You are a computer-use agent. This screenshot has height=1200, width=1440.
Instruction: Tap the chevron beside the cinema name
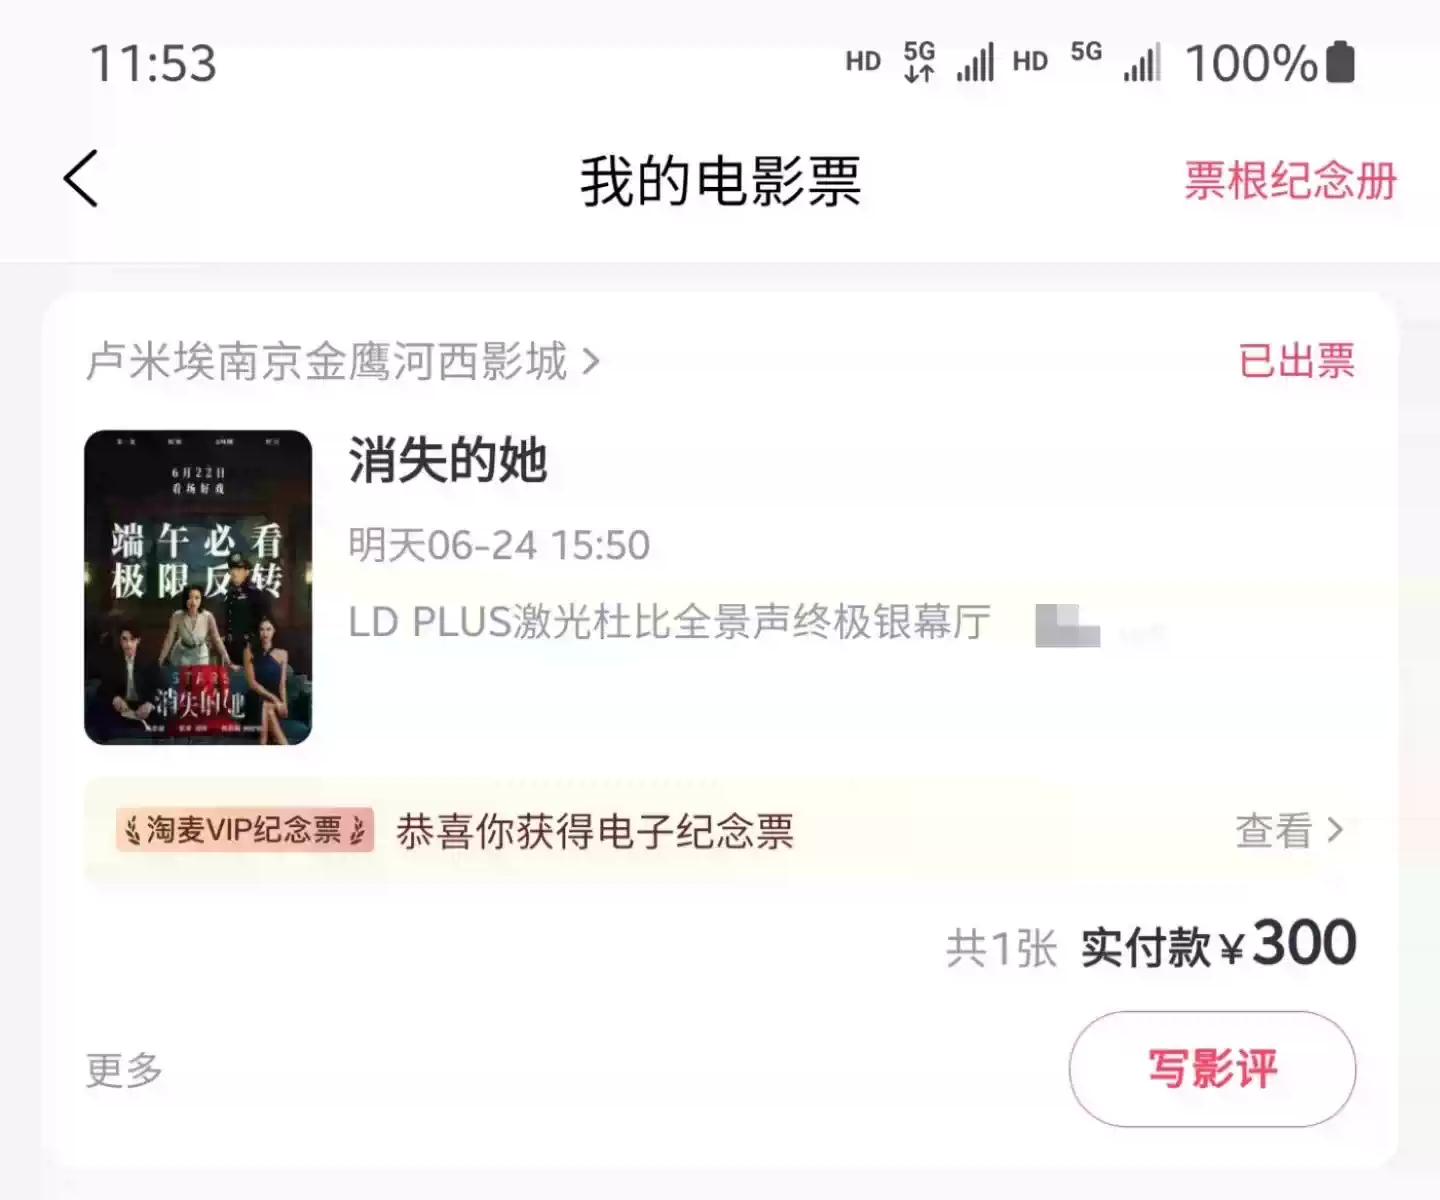591,361
